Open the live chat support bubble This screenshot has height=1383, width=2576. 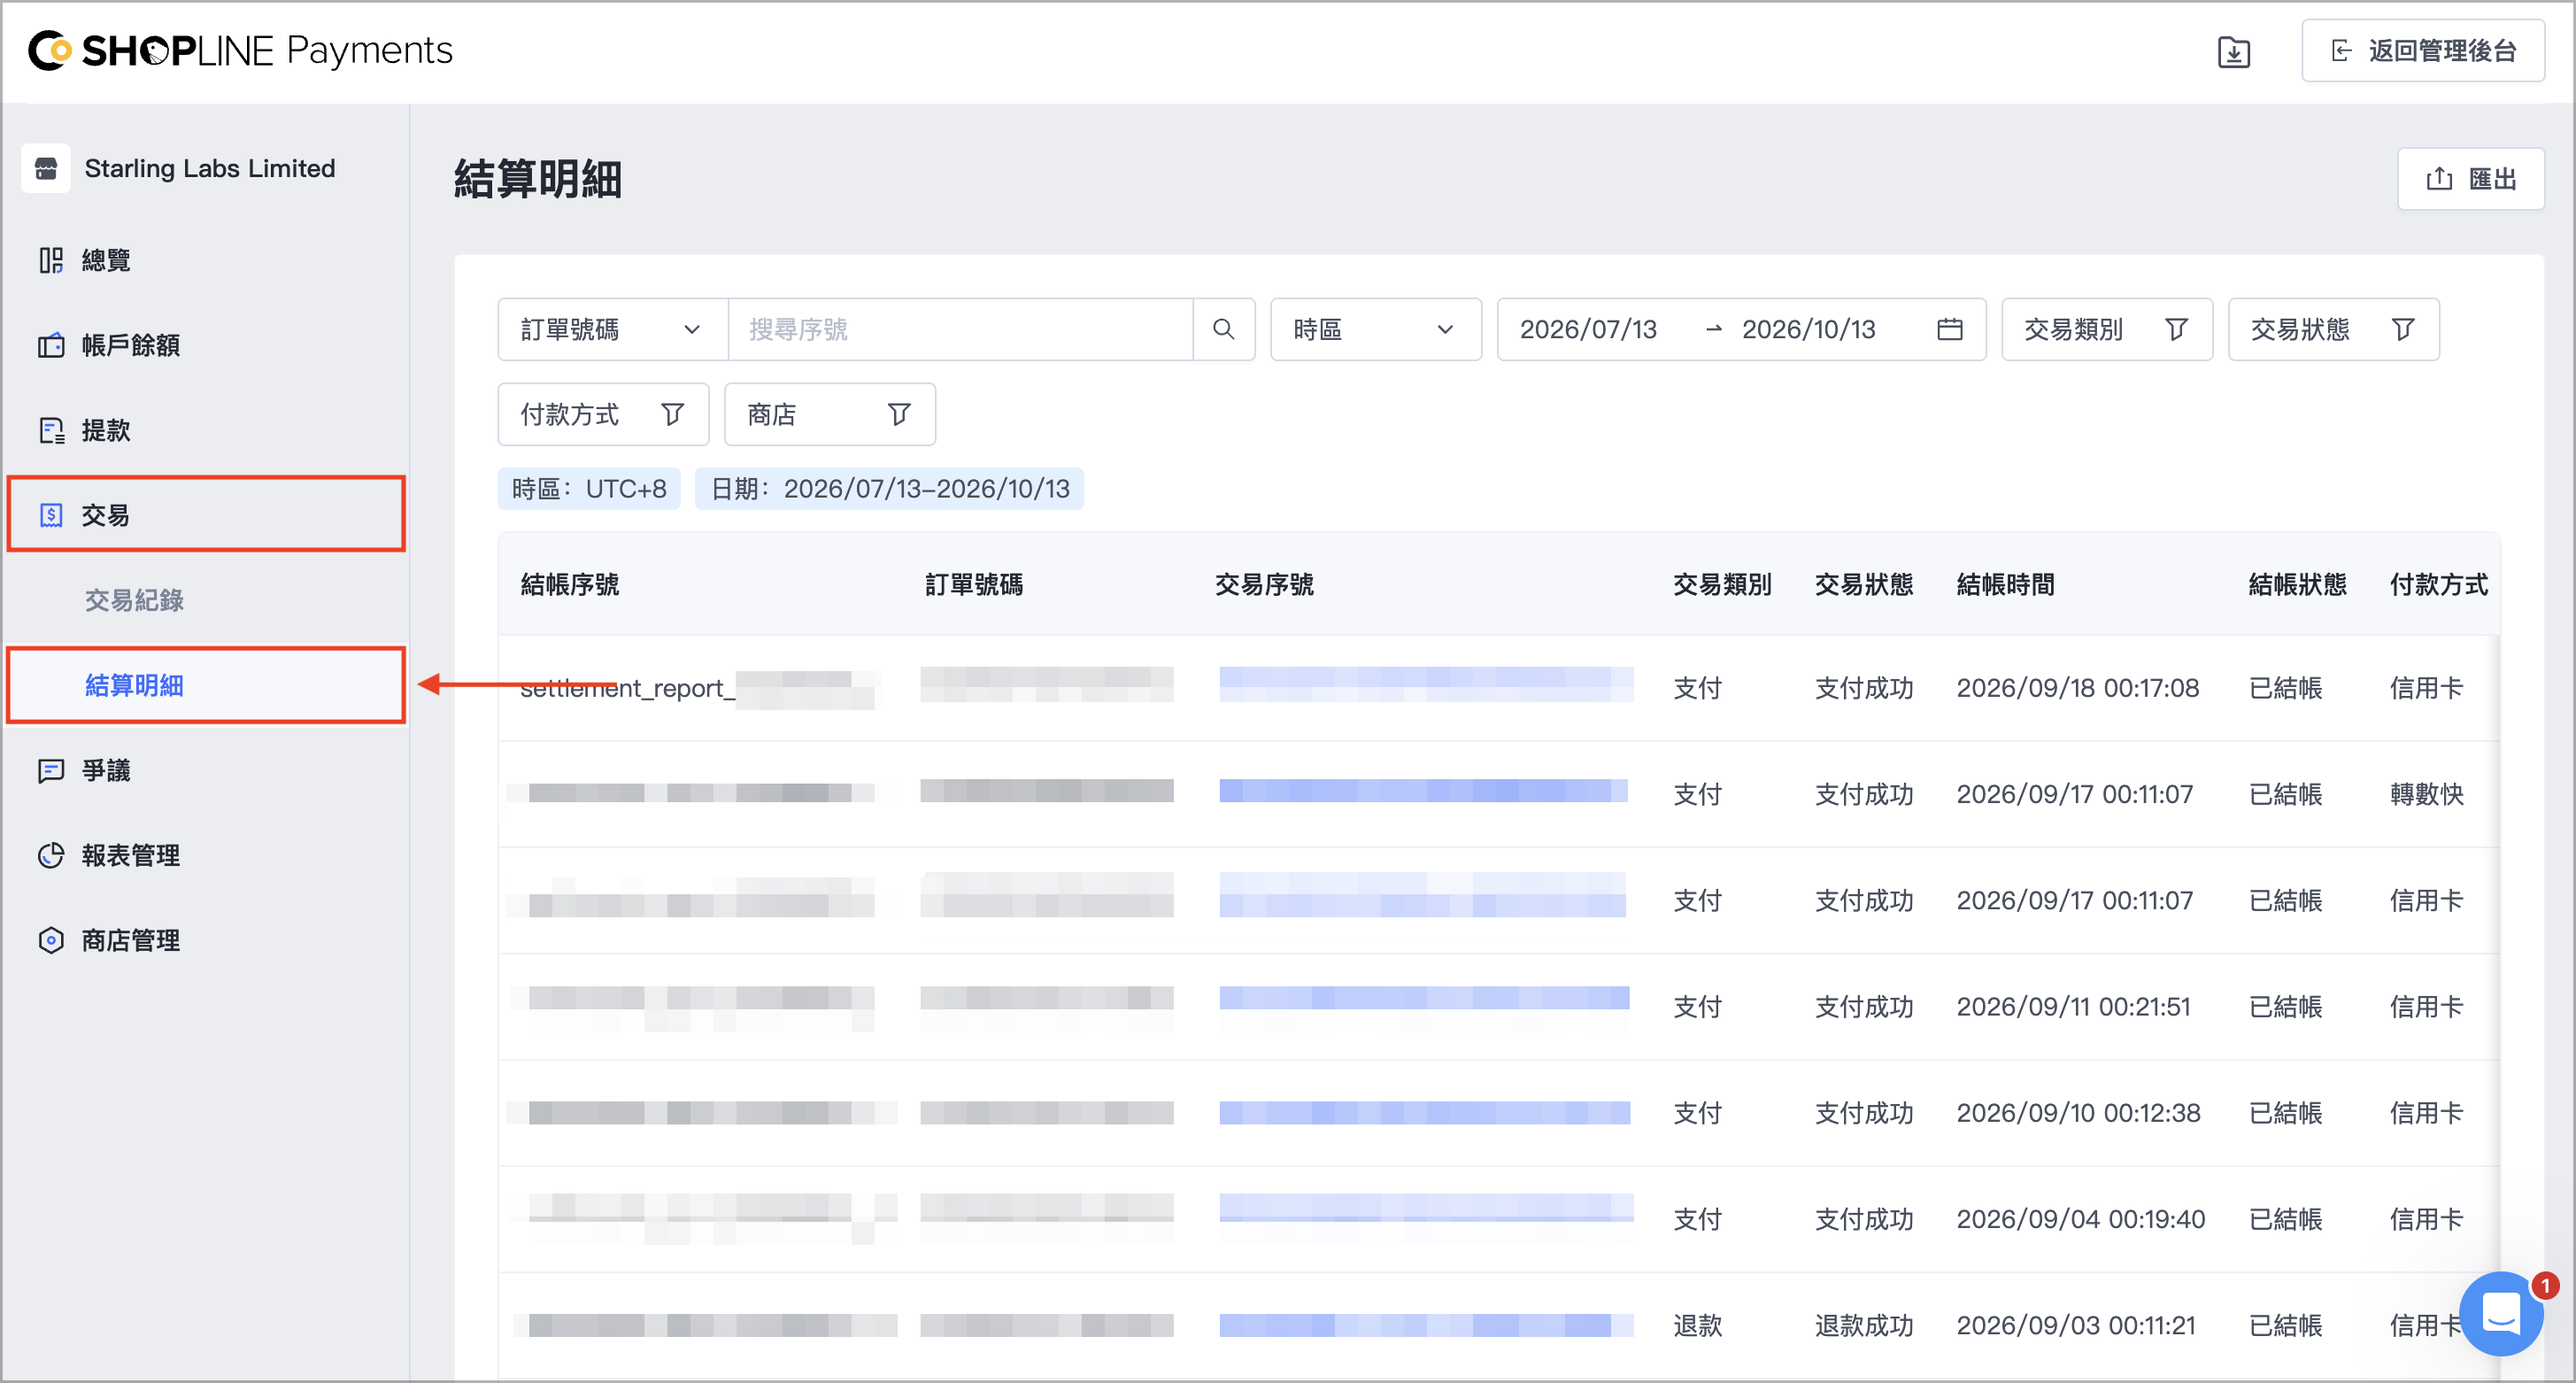(x=2501, y=1313)
